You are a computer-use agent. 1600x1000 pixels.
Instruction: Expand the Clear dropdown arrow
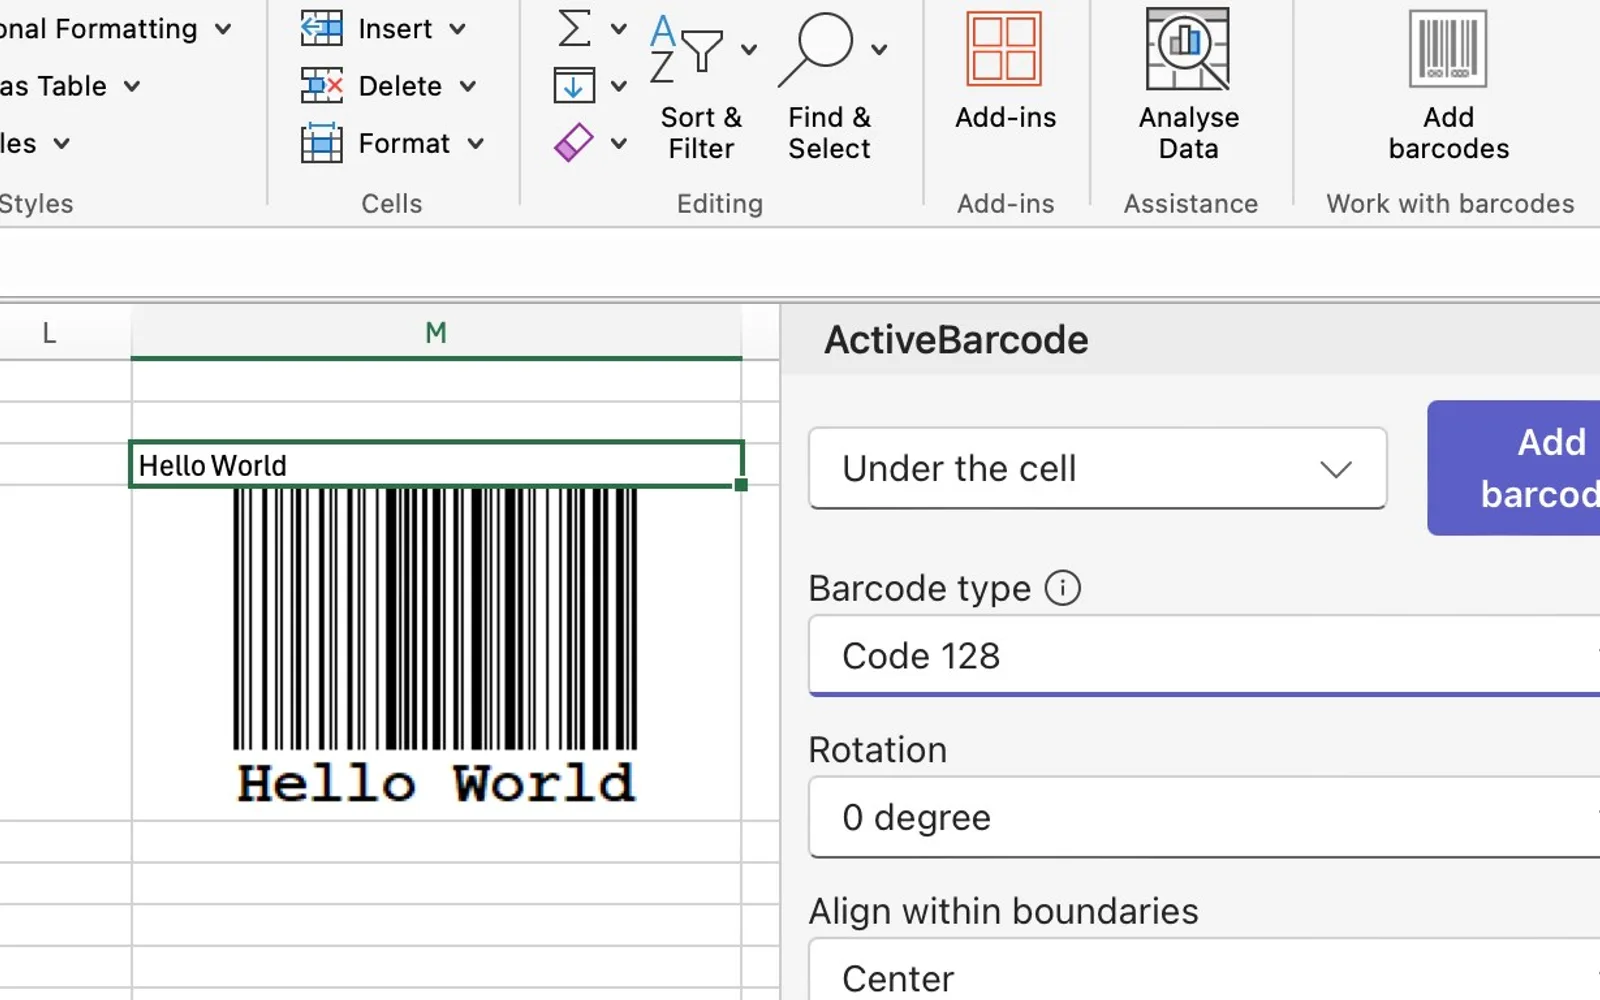(x=619, y=143)
